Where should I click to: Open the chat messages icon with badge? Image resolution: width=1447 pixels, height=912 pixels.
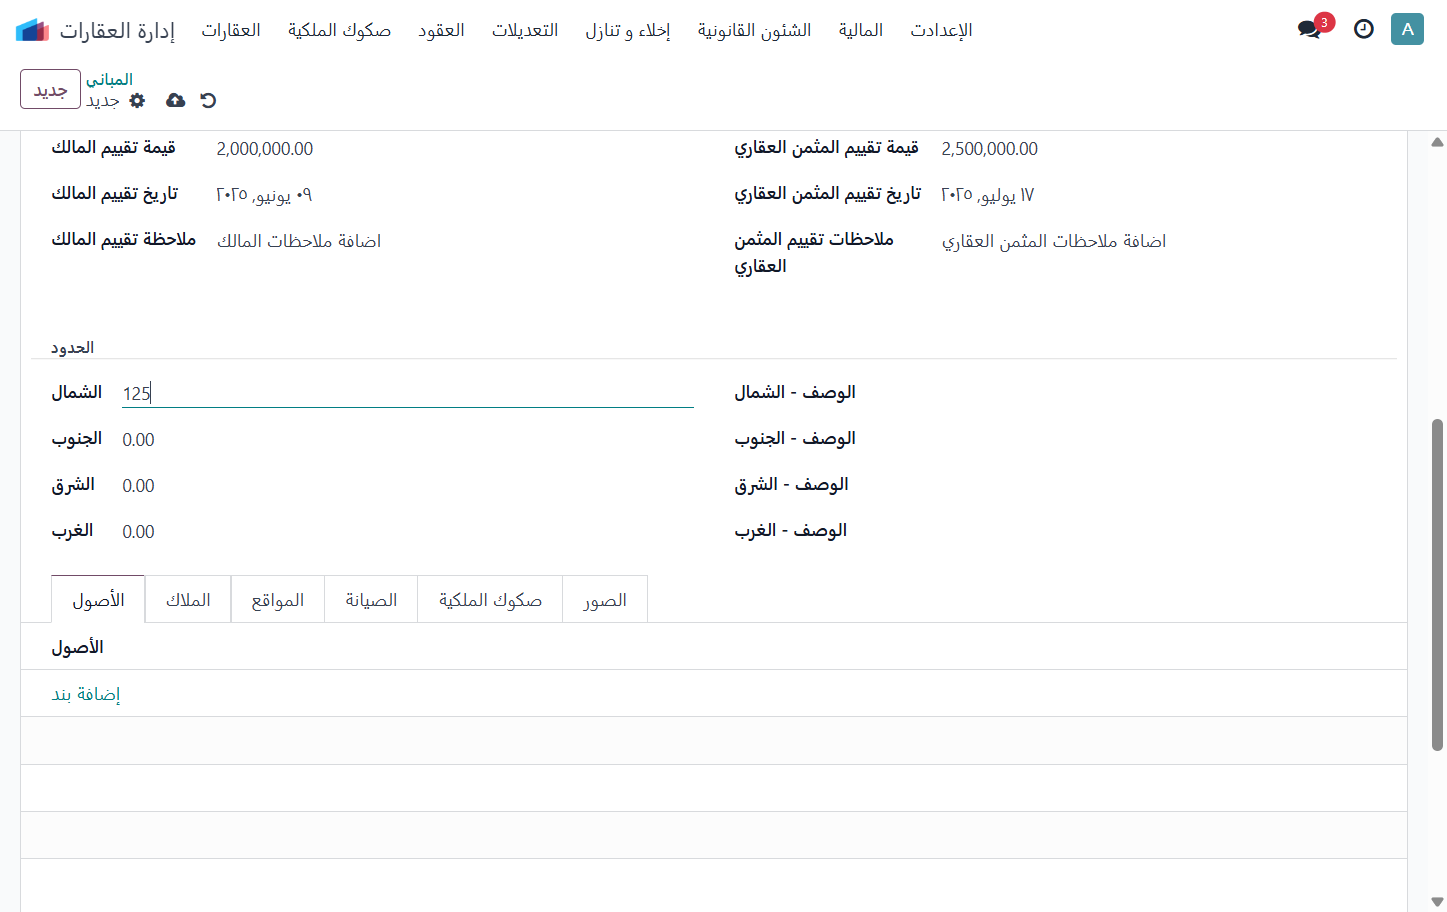click(x=1310, y=29)
